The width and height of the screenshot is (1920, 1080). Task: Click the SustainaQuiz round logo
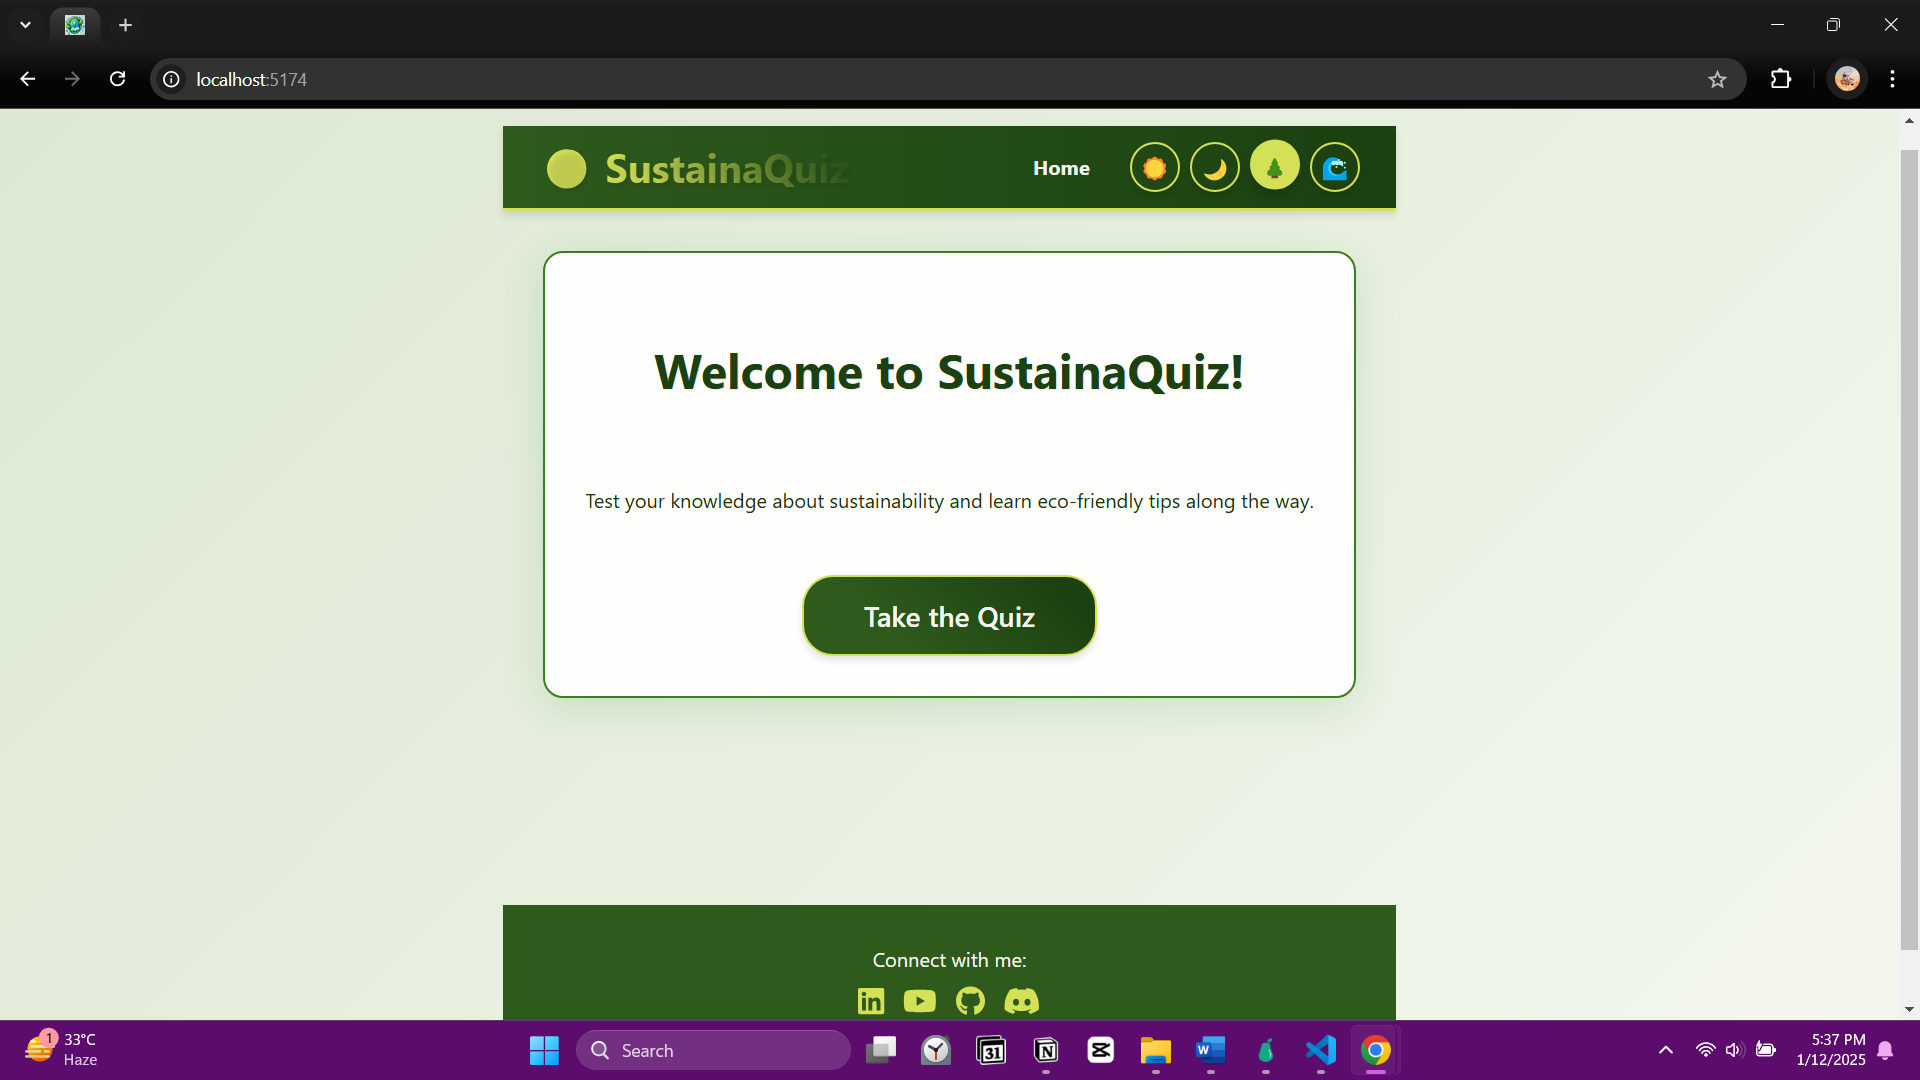[566, 169]
